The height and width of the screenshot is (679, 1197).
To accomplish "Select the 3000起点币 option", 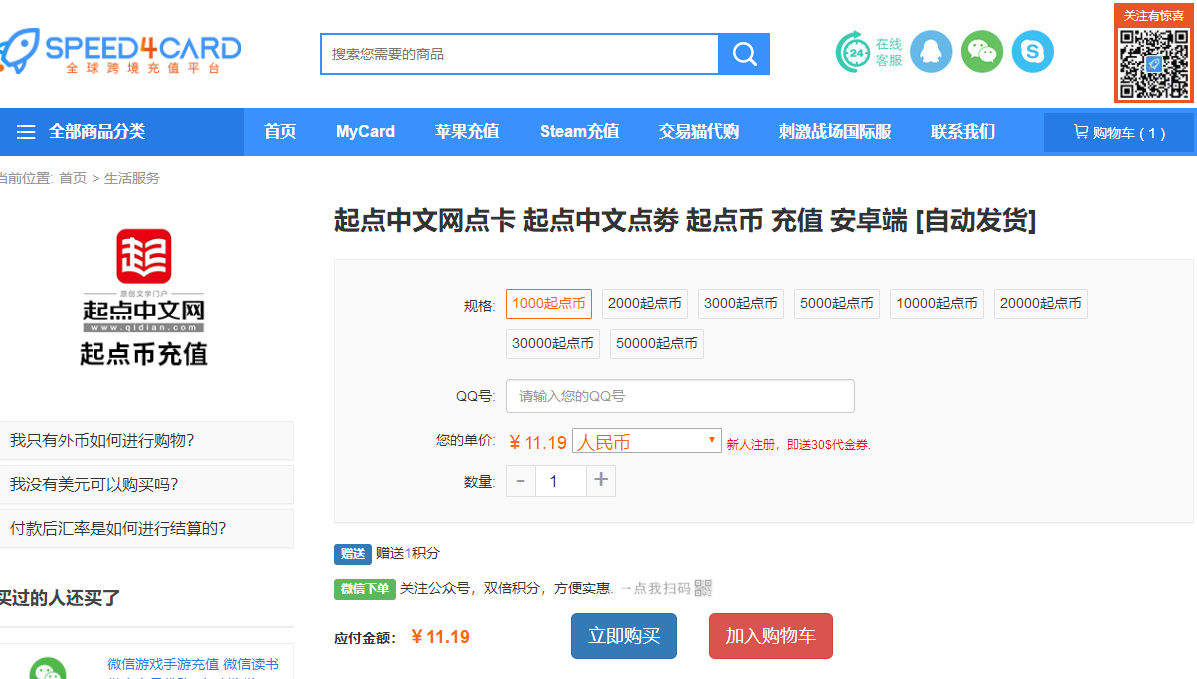I will tap(740, 303).
